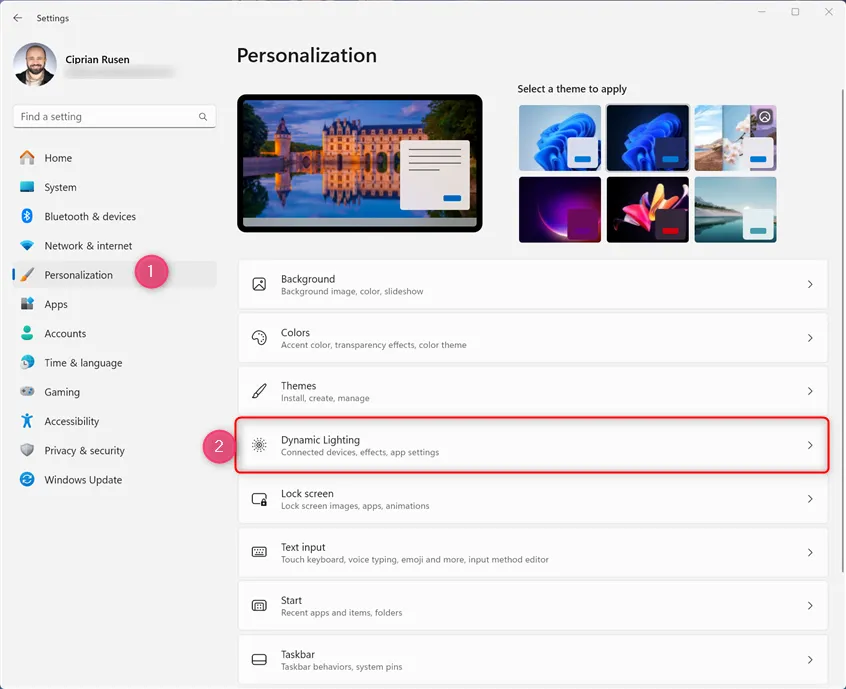Expand Start settings via chevron
846x689 pixels.
pos(810,606)
